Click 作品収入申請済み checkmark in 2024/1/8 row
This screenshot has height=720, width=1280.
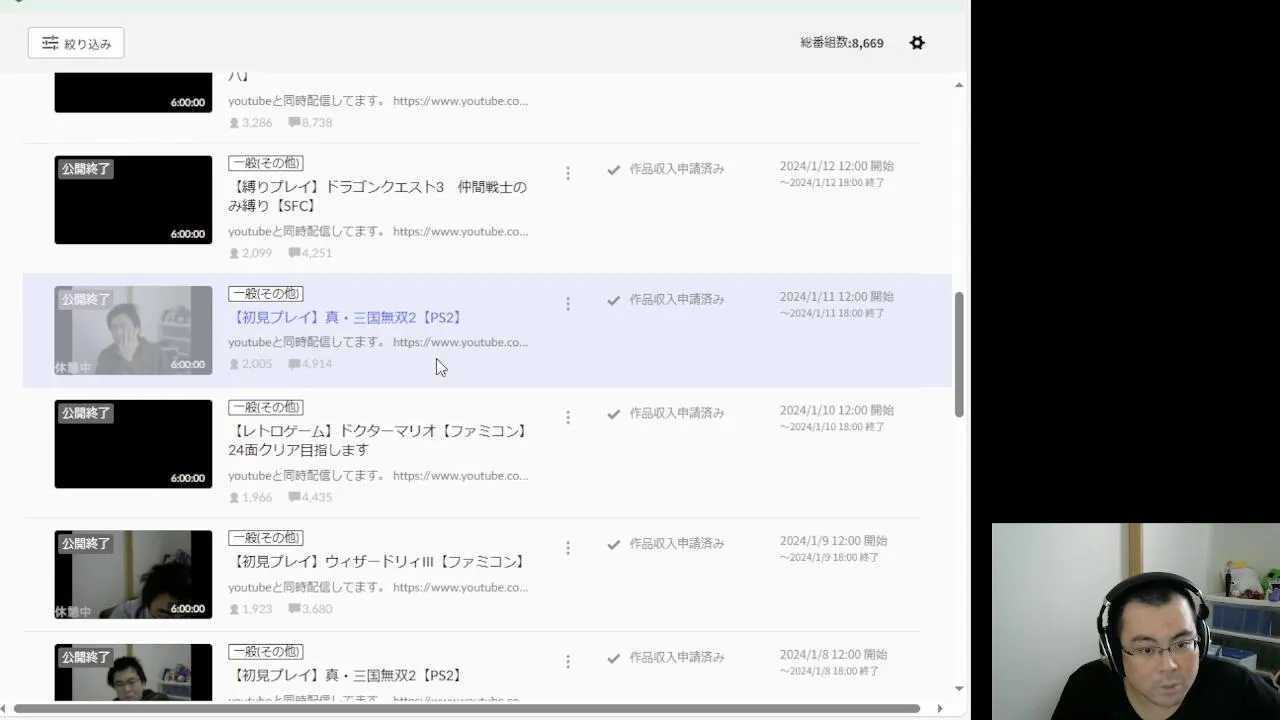613,658
